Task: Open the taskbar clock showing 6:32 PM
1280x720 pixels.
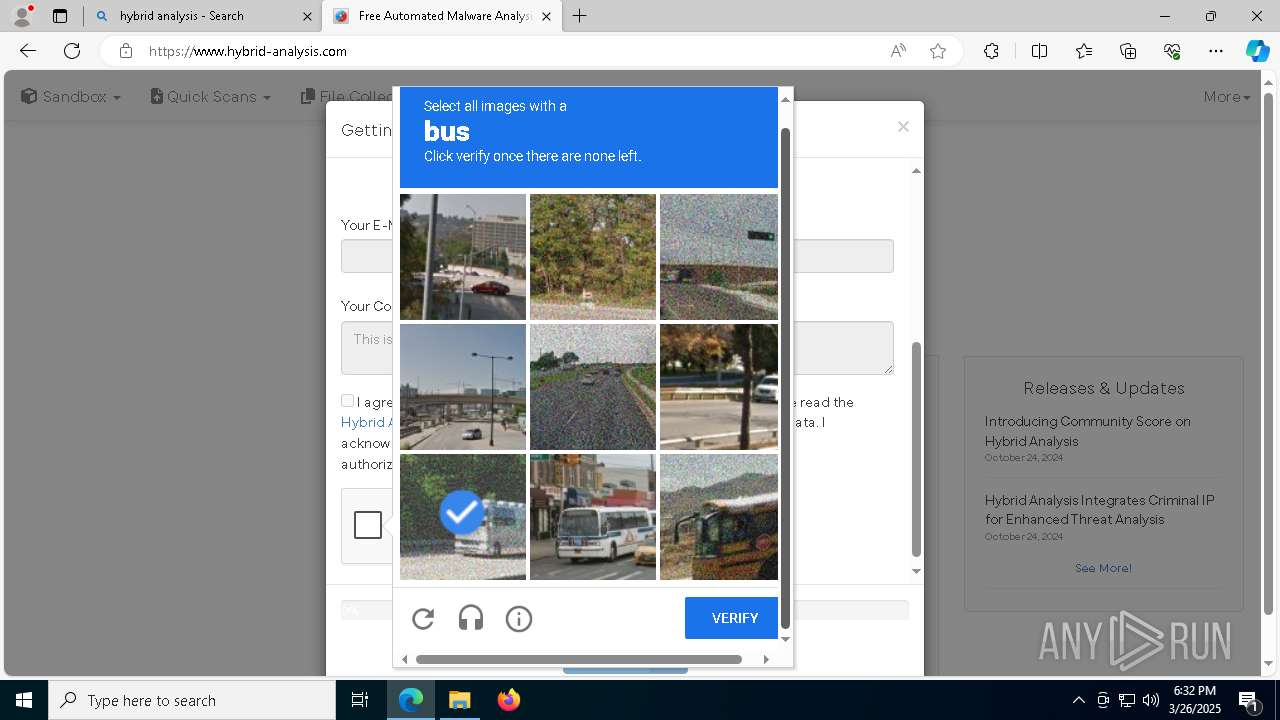Action: [1195, 700]
